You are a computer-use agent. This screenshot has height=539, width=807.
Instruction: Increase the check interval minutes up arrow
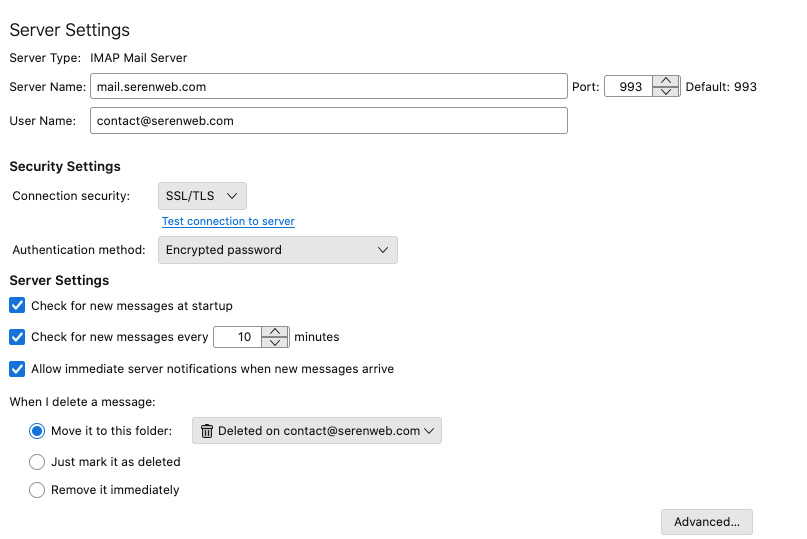click(275, 332)
